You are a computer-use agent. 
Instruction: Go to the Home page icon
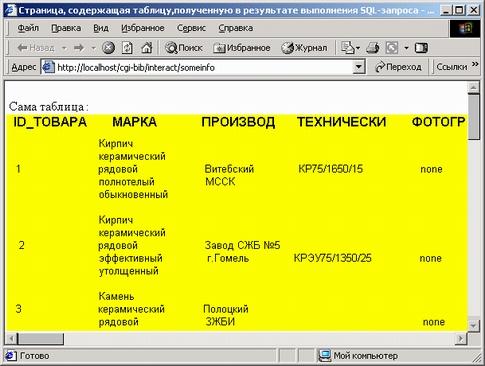coord(146,48)
